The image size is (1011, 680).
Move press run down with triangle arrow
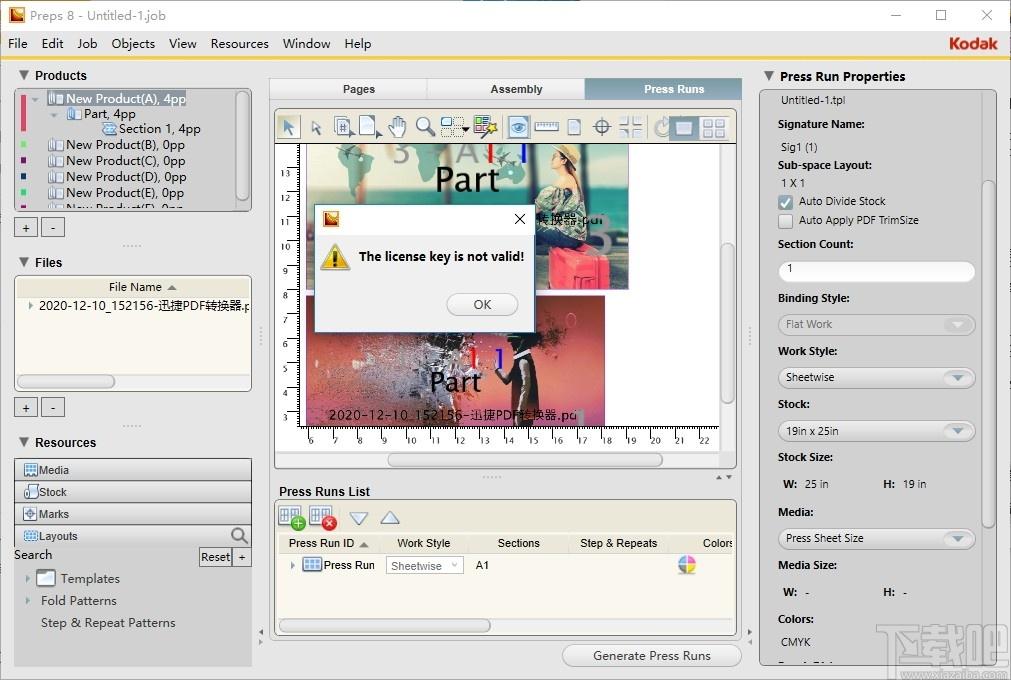(359, 518)
